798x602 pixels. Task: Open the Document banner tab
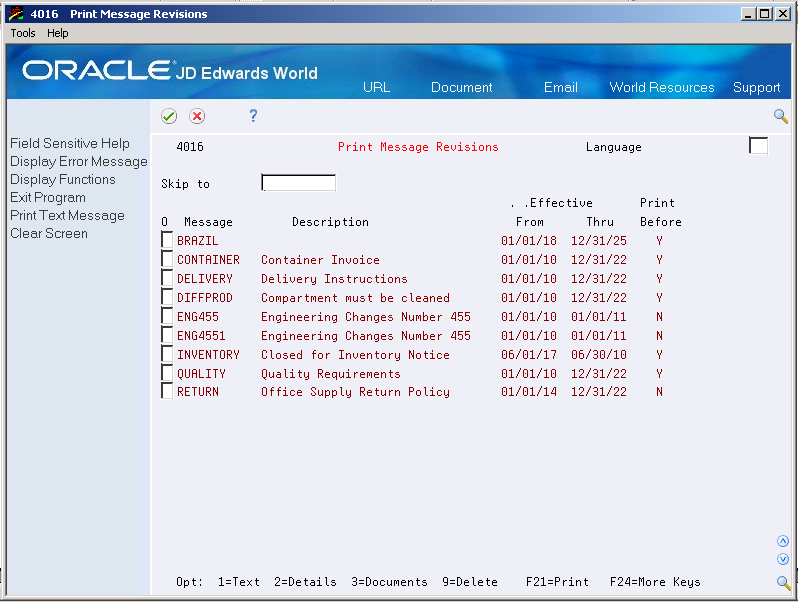point(462,88)
